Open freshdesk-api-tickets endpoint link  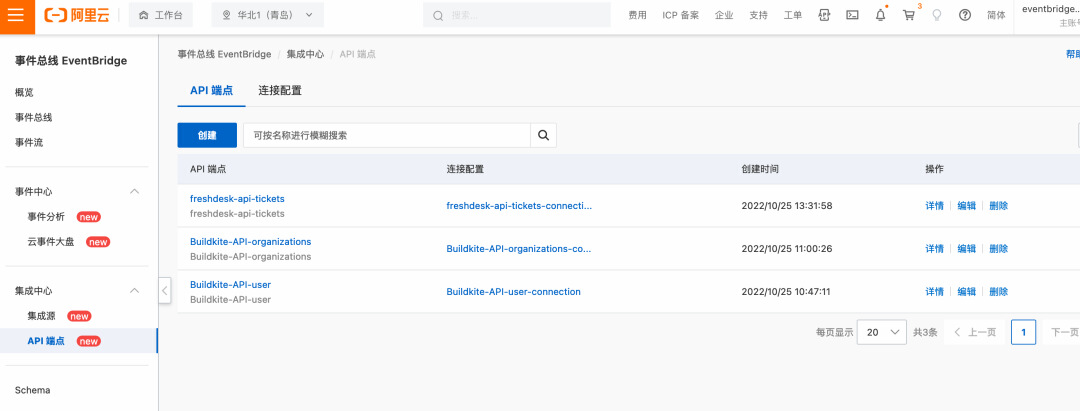point(237,198)
